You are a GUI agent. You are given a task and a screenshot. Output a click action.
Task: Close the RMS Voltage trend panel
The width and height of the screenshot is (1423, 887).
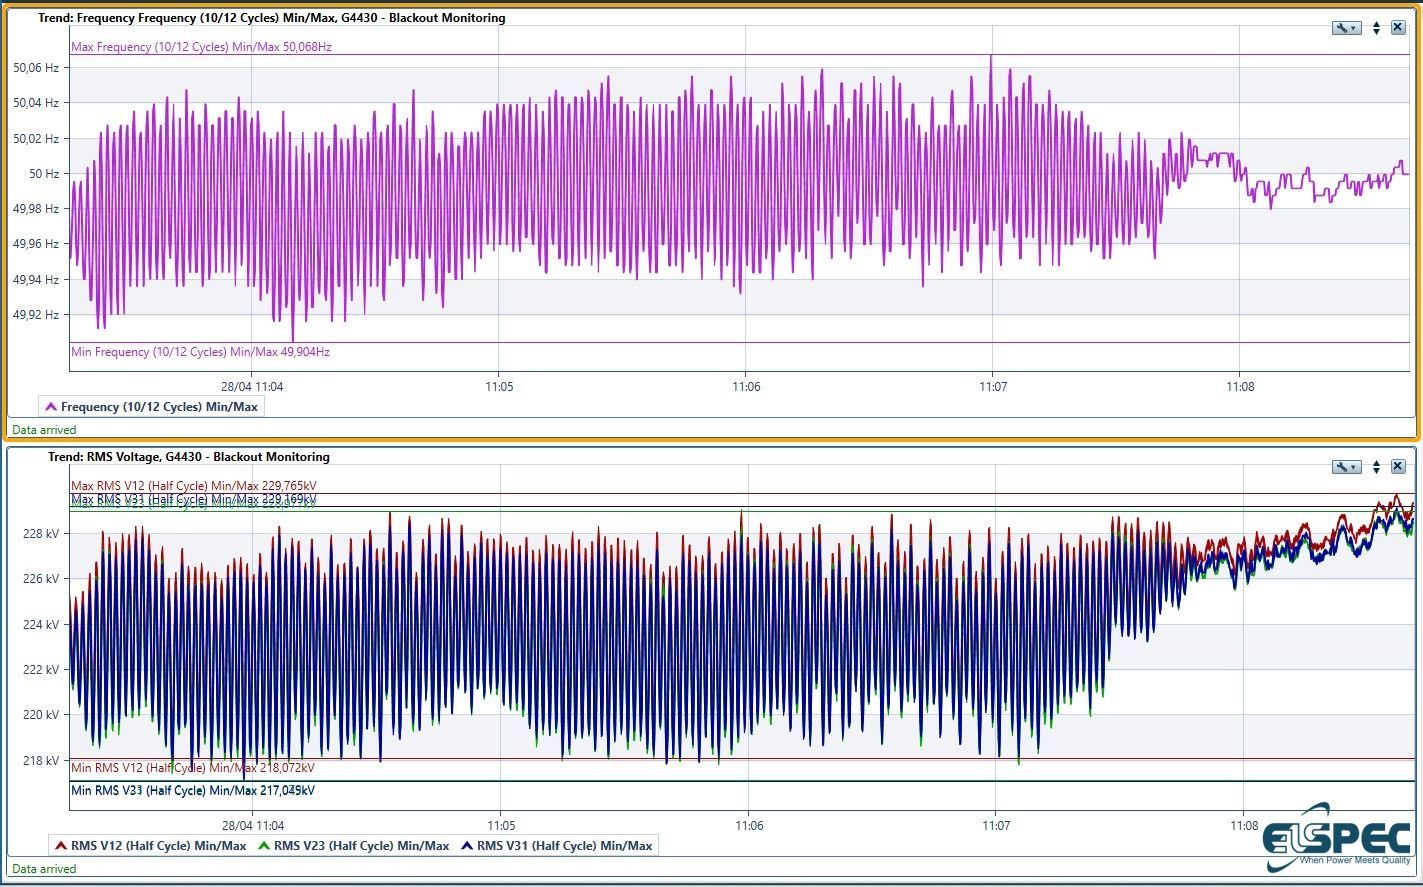pyautogui.click(x=1398, y=467)
